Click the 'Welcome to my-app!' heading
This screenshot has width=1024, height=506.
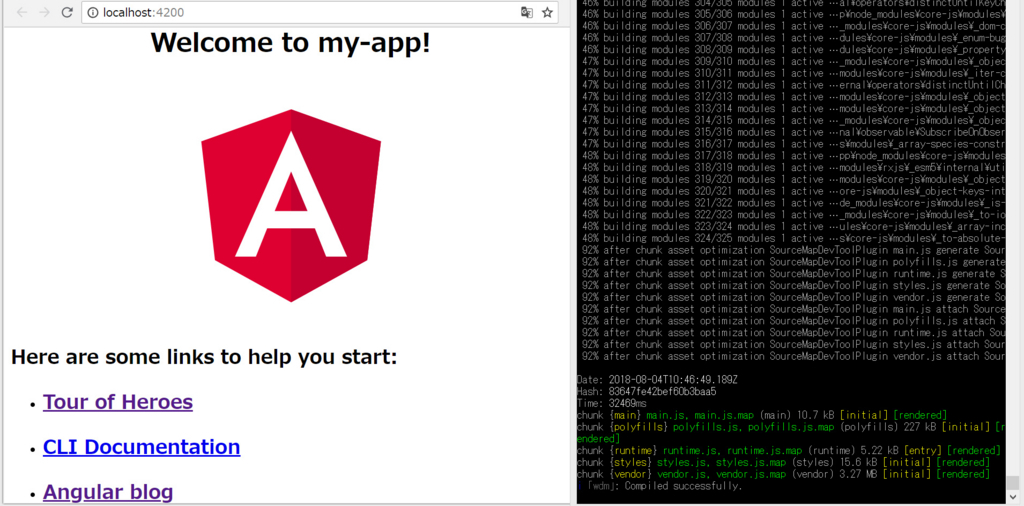[291, 42]
